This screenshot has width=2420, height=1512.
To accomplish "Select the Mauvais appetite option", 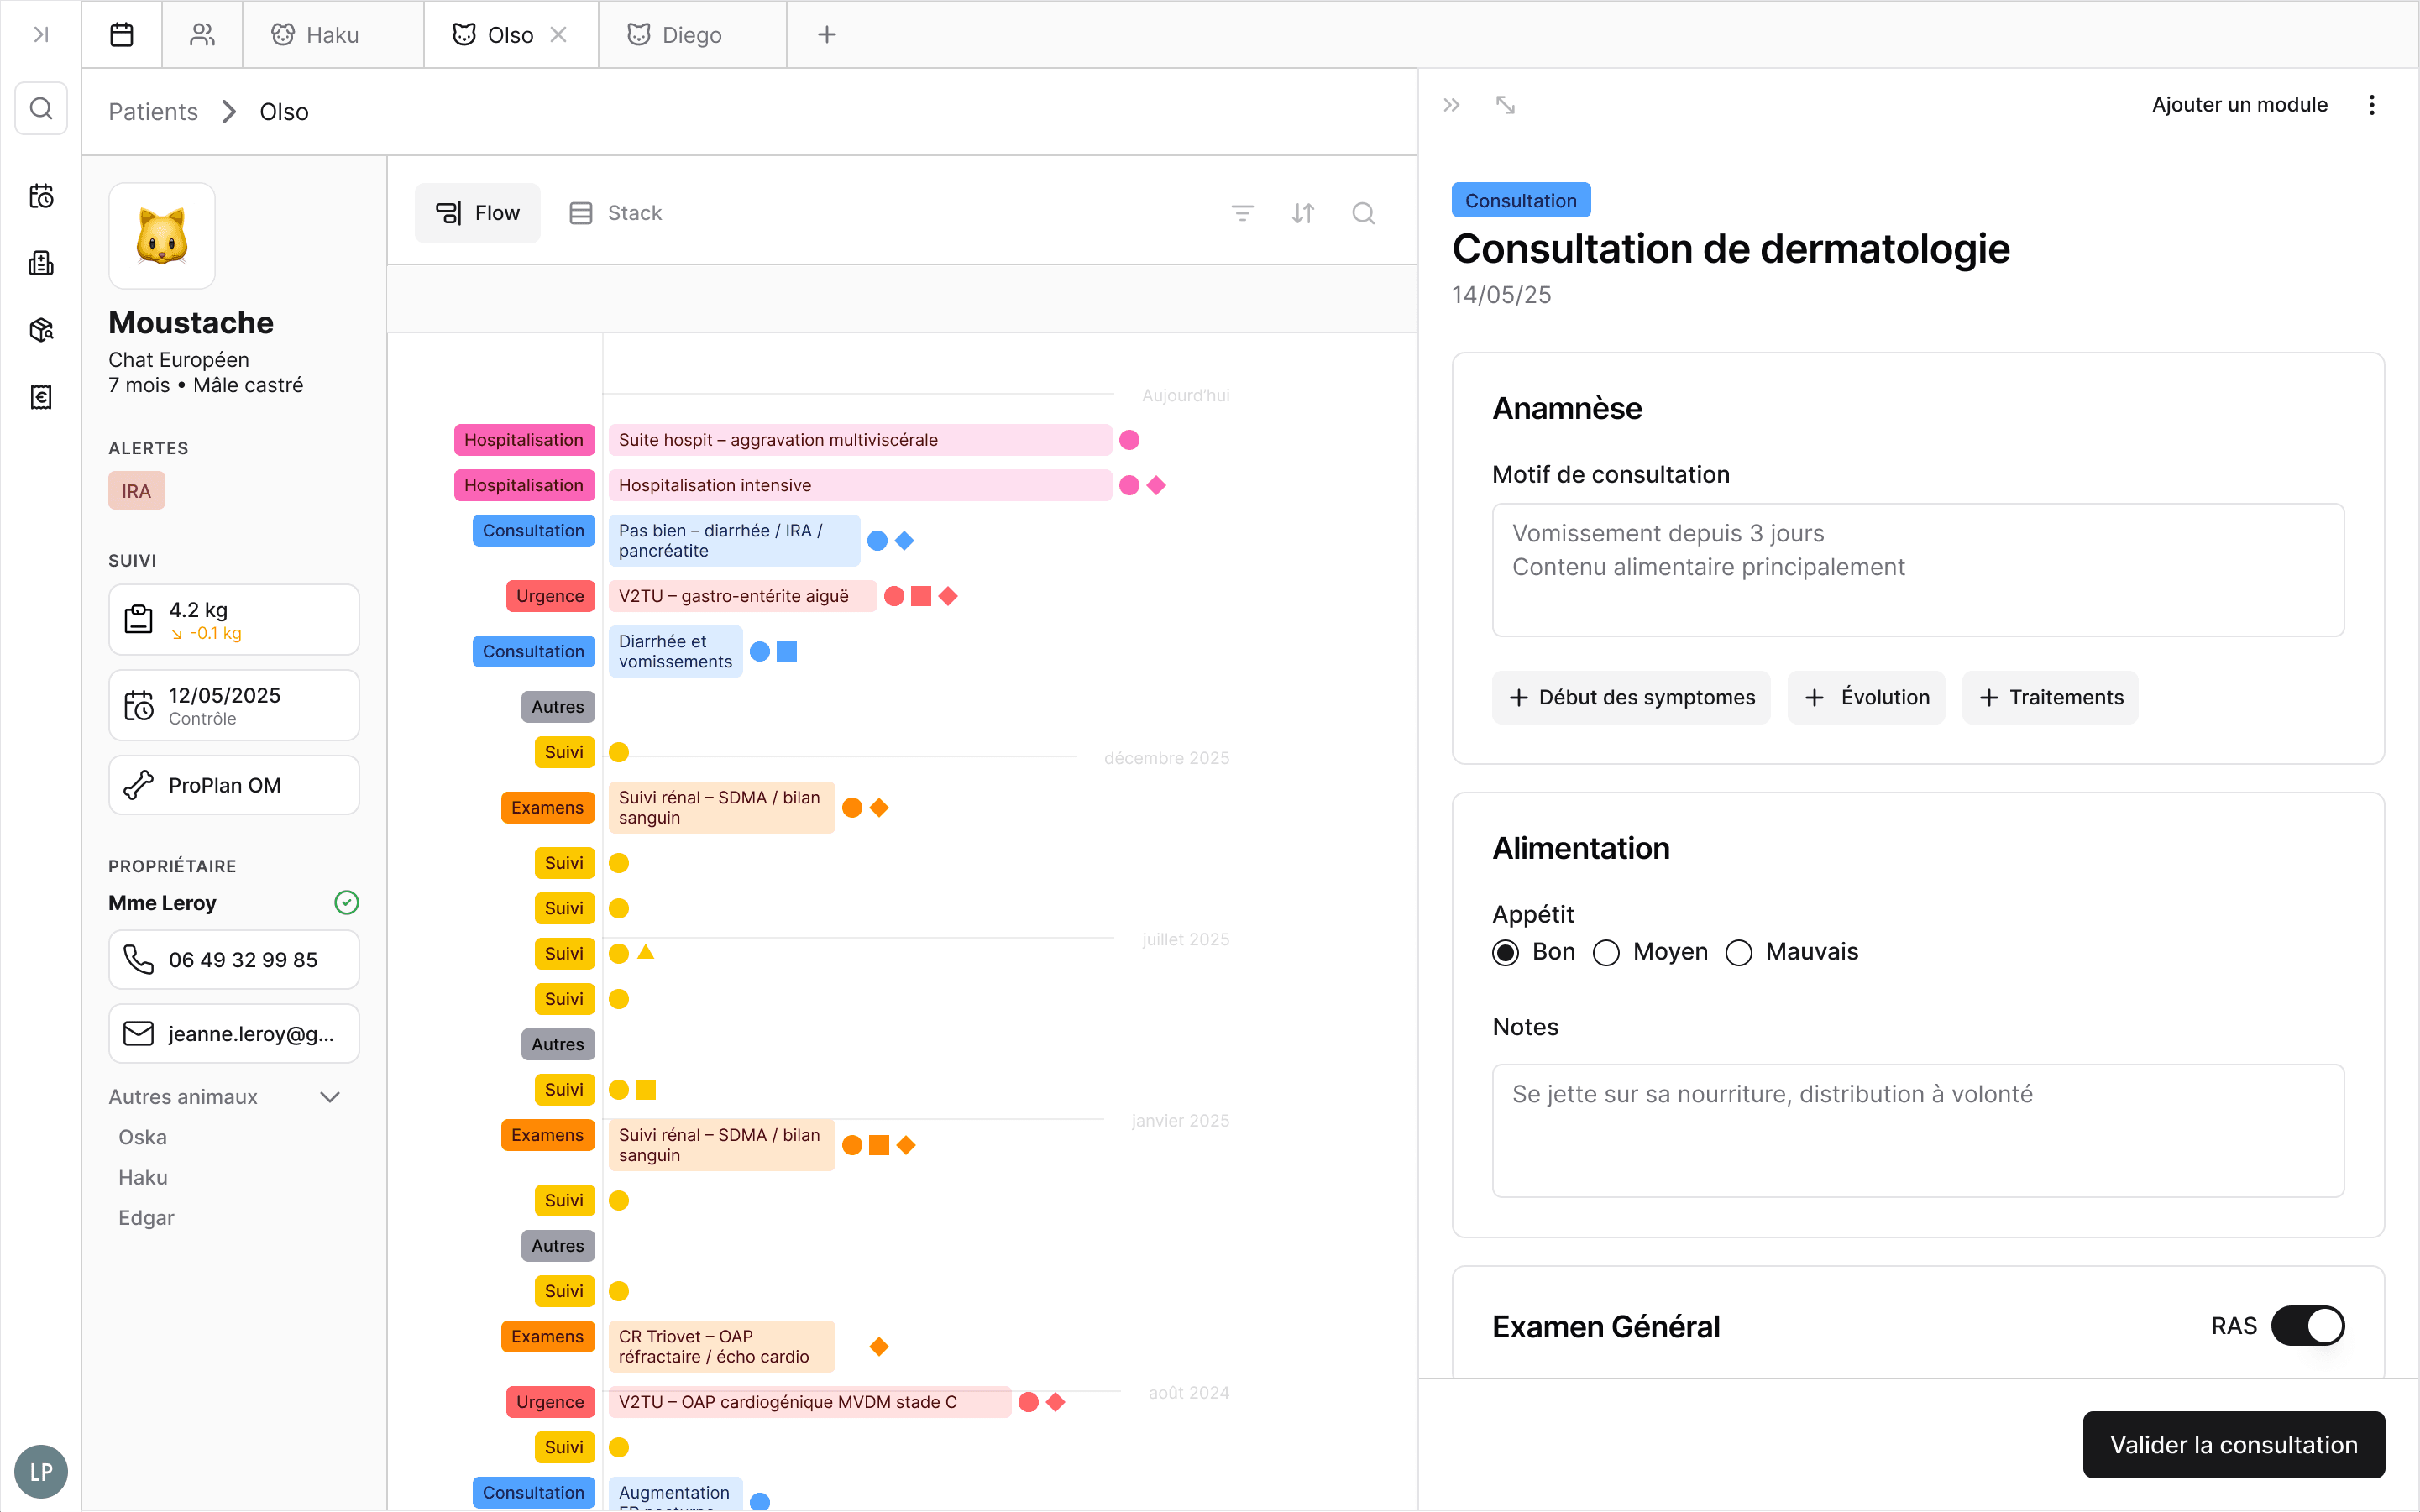I will 1739,953.
